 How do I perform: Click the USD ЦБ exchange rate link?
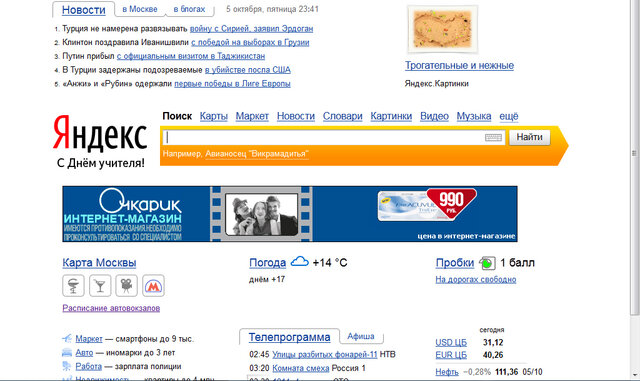tap(451, 343)
